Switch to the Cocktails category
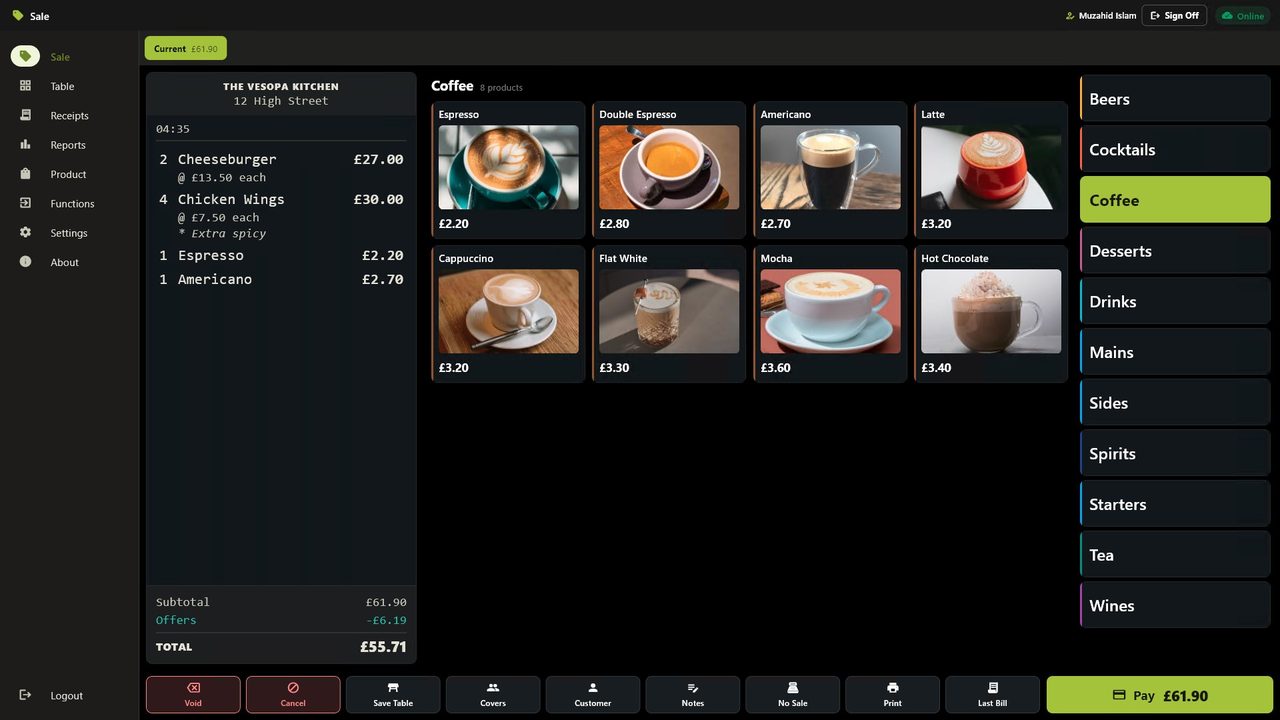The image size is (1280, 720). coord(1175,149)
